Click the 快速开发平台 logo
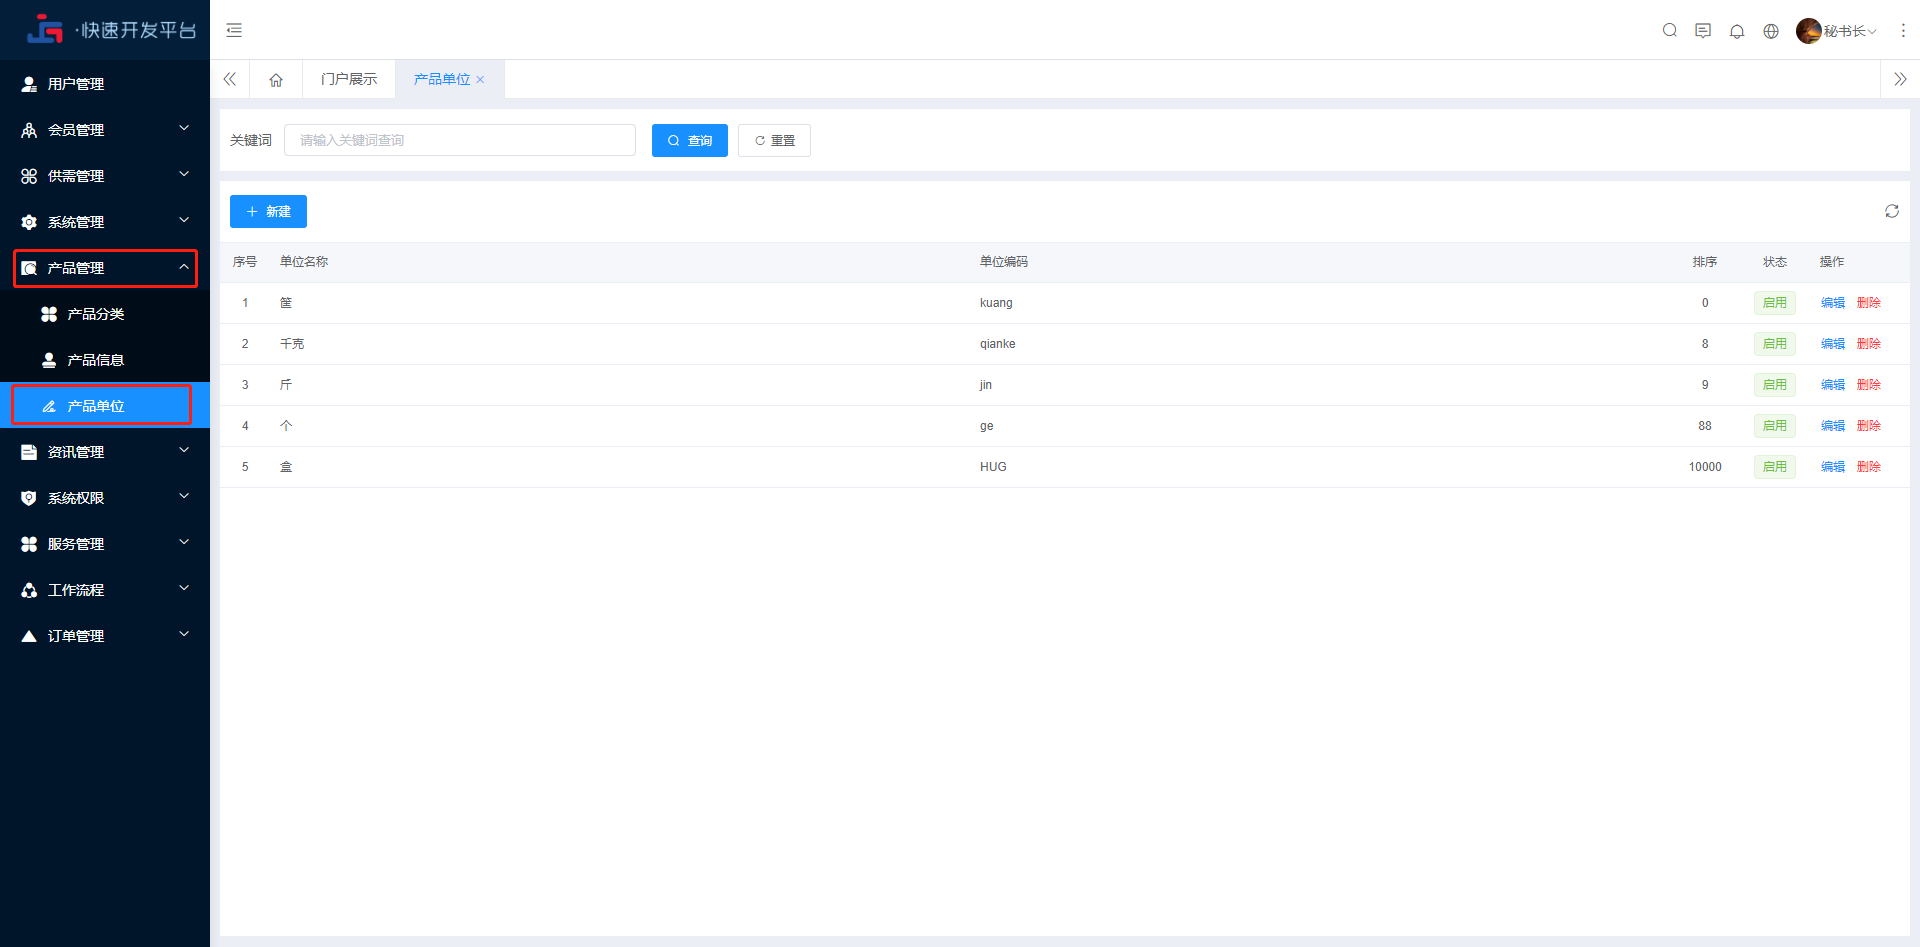This screenshot has height=947, width=1920. [112, 30]
